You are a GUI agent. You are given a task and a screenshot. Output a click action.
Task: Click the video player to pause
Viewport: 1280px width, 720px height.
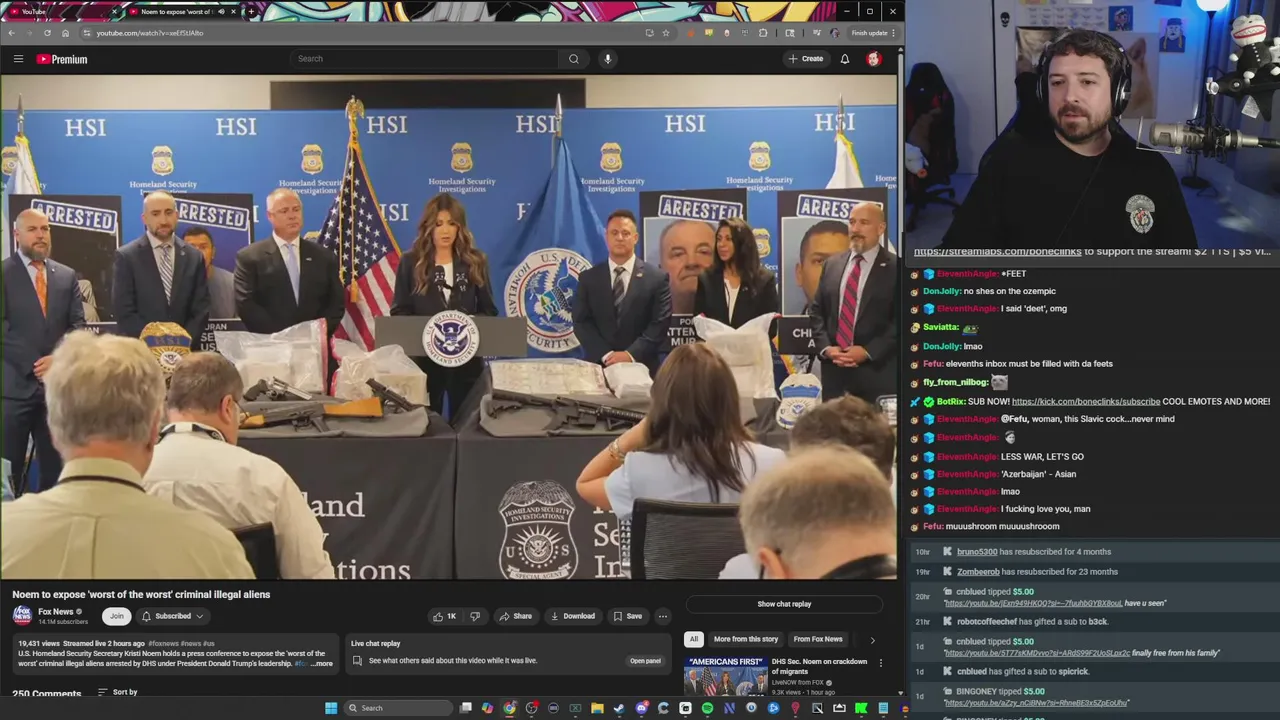pos(449,327)
